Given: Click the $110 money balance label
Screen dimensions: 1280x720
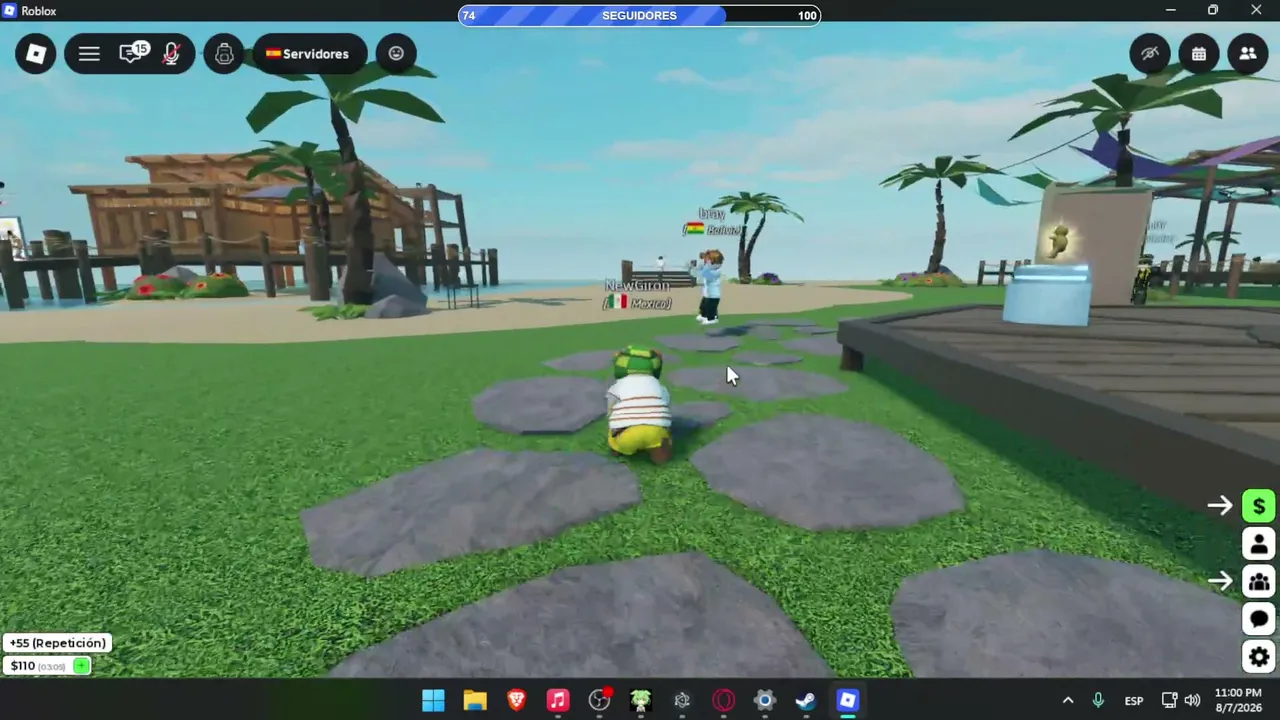Looking at the screenshot, I should click(23, 666).
